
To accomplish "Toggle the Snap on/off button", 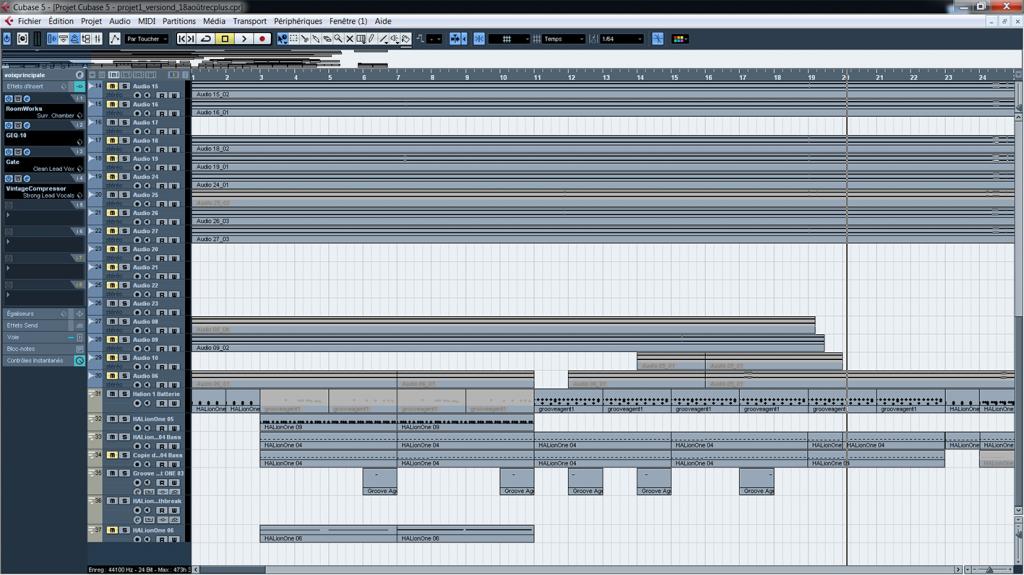I will coord(479,39).
